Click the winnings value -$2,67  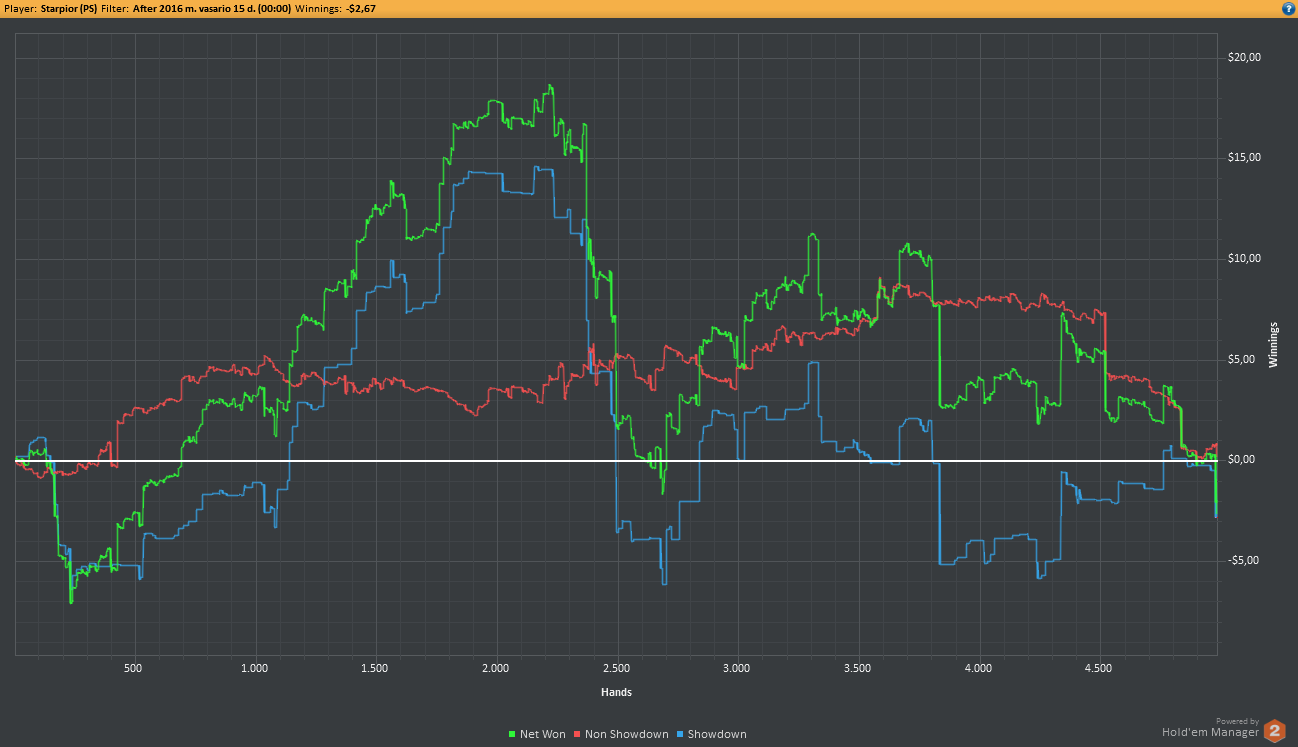click(x=361, y=8)
